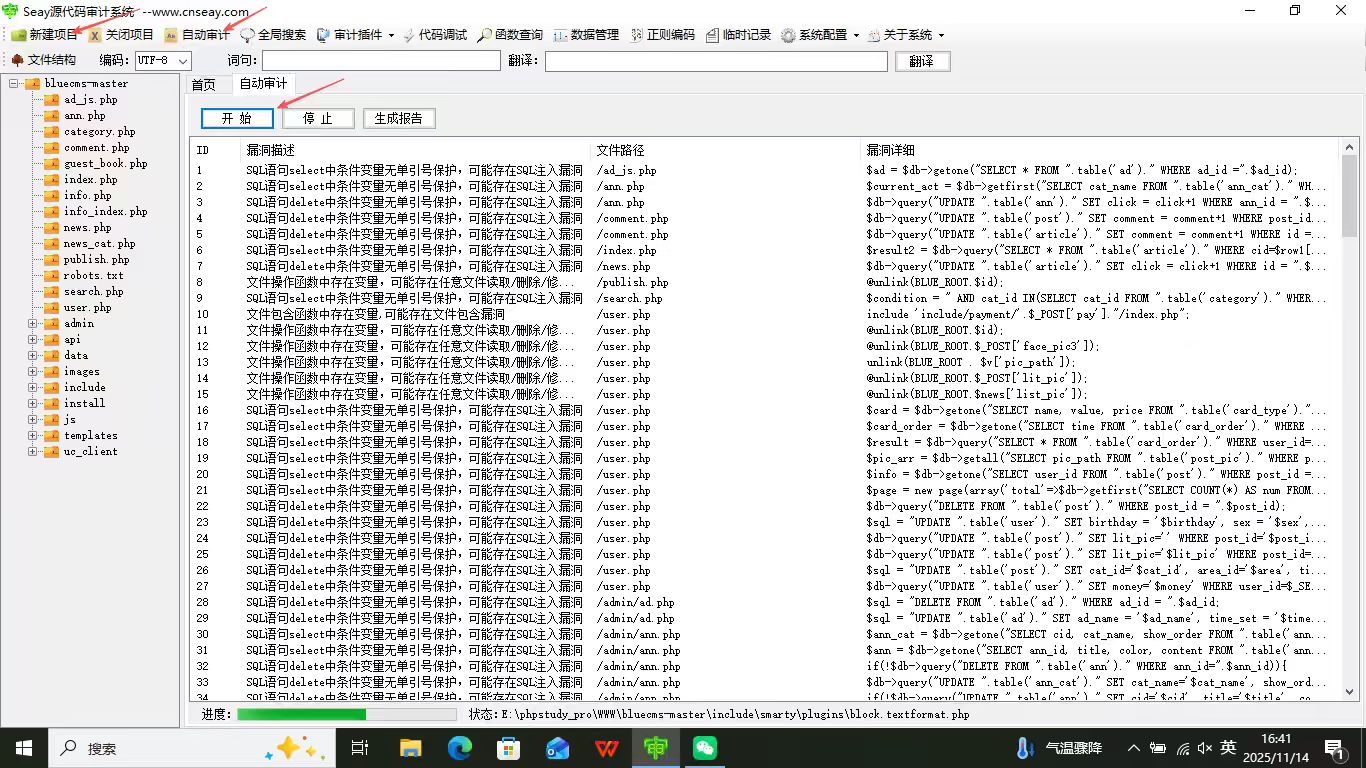This screenshot has width=1366, height=768.
Task: Select result row 9 /search.php
Action: pyautogui.click(x=763, y=298)
